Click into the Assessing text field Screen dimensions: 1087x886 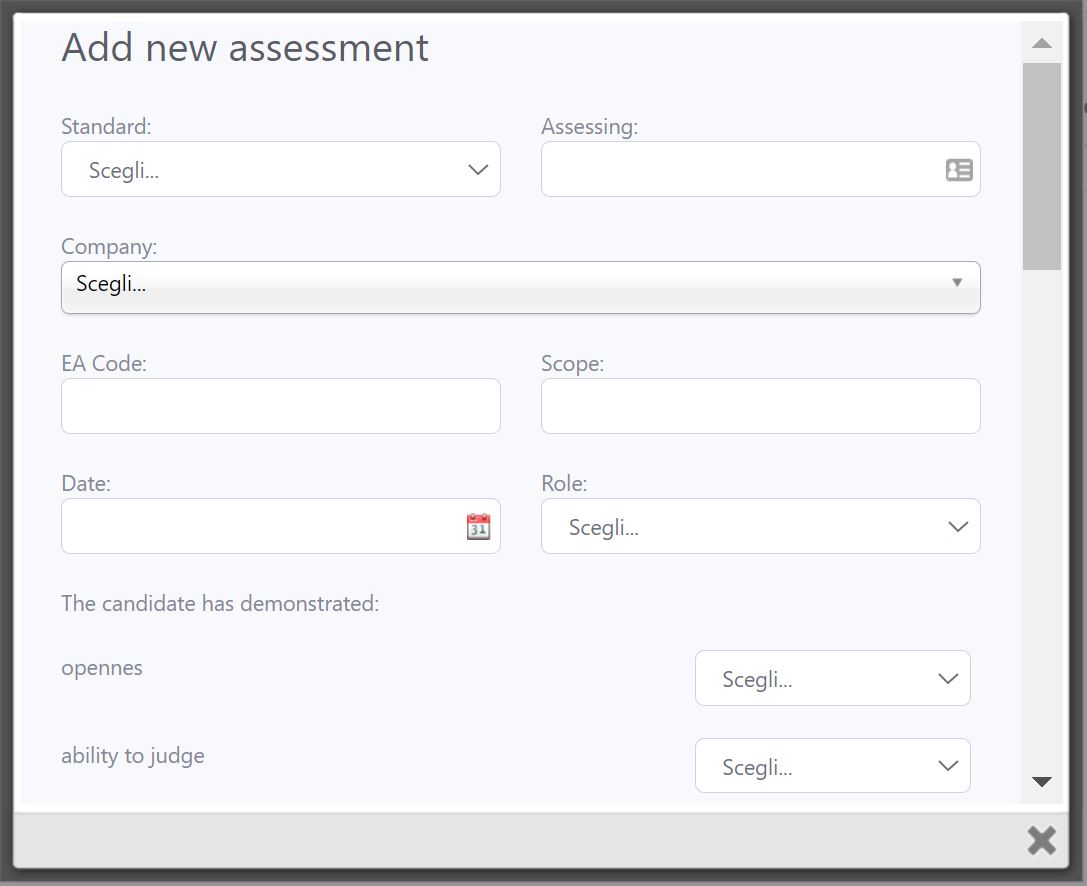coord(740,170)
